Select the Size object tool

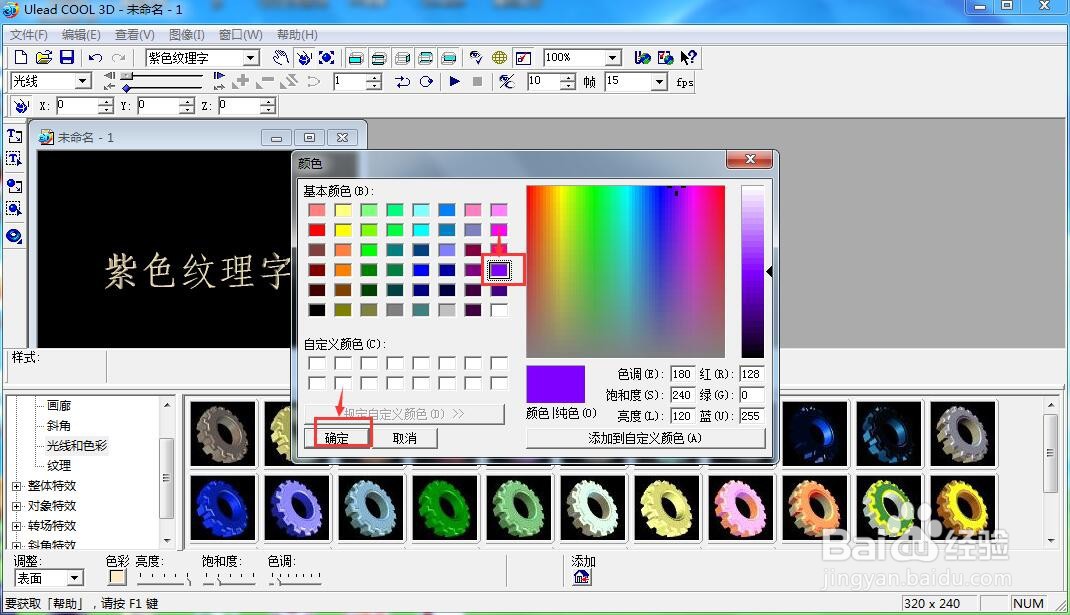(327, 58)
